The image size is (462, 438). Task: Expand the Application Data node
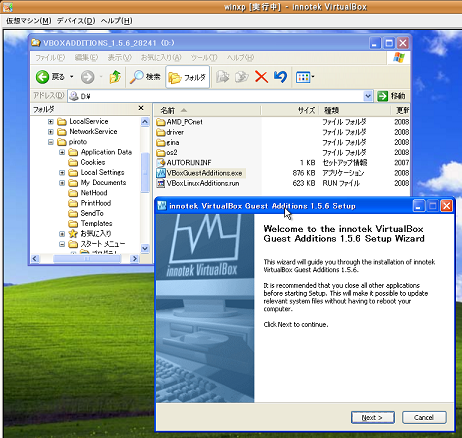click(62, 152)
